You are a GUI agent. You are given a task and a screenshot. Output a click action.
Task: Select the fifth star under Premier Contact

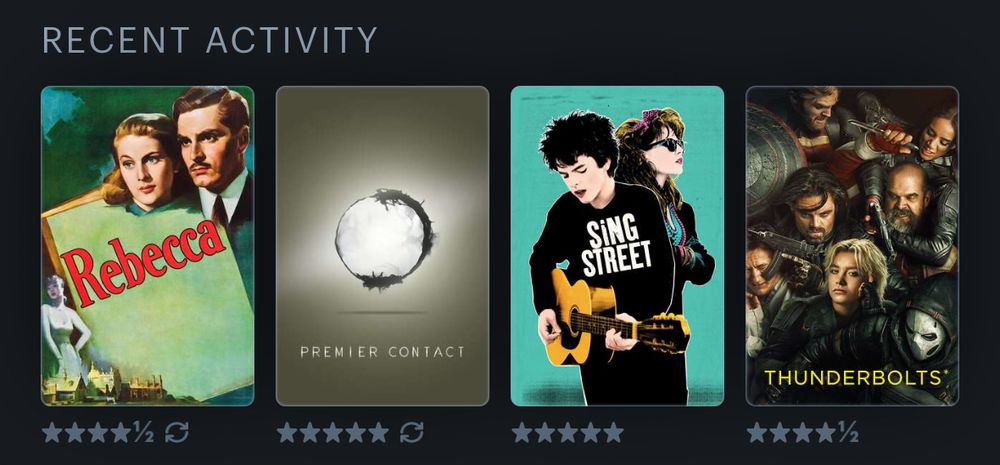379,432
